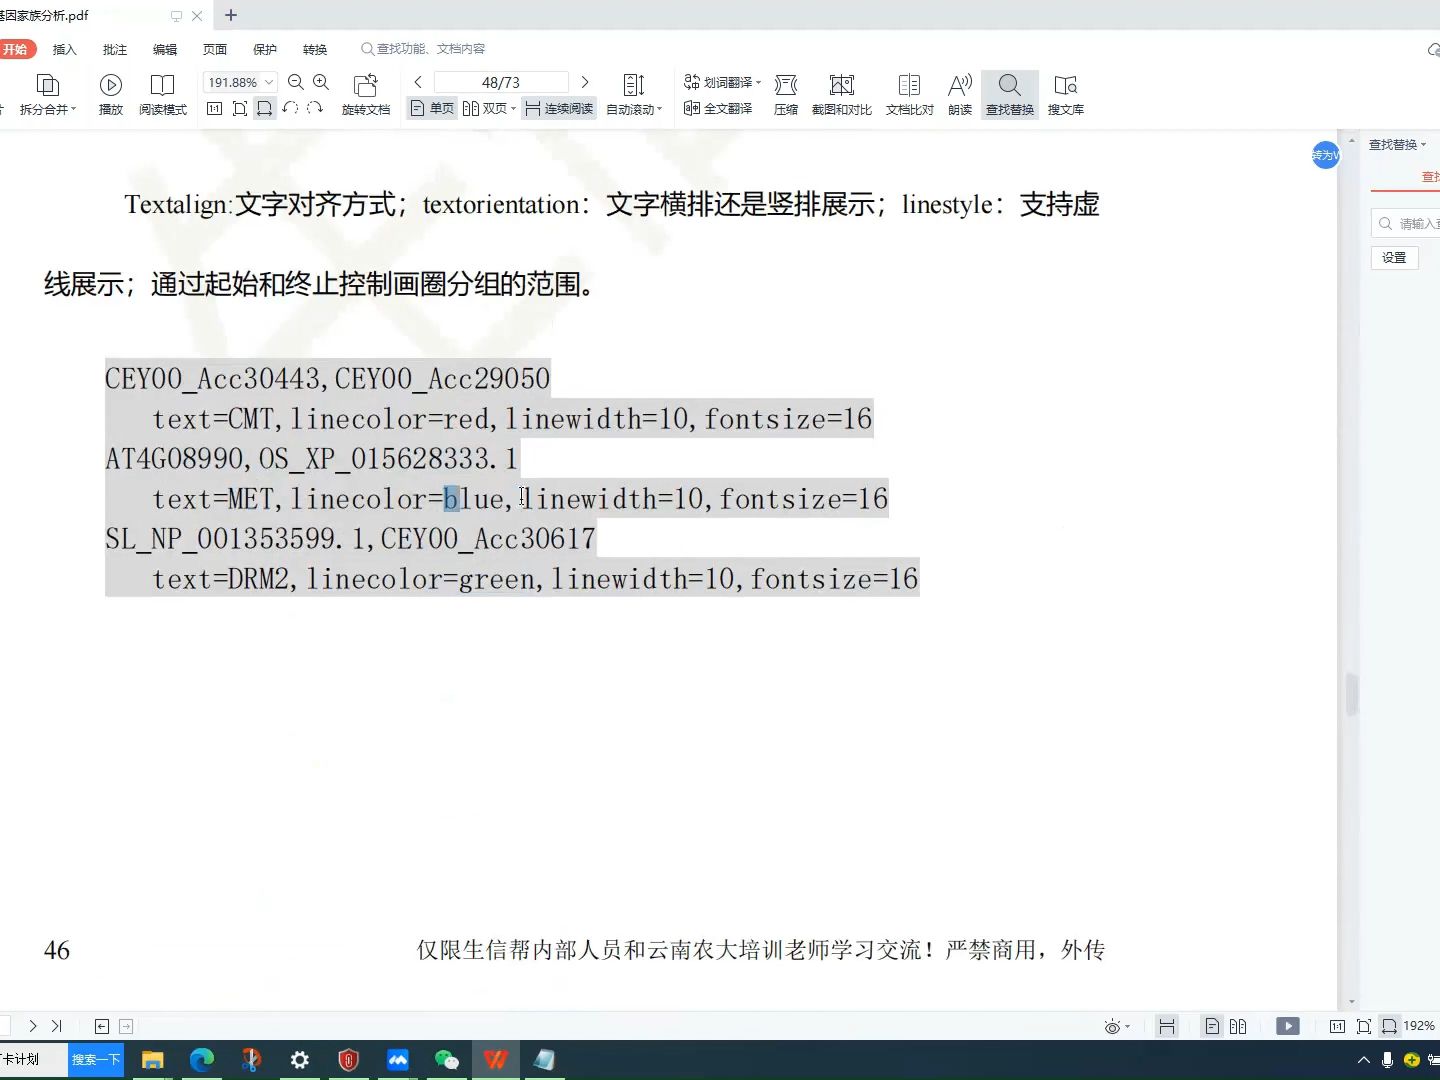Screen dimensions: 1440x1080
Task: Toggle 连续阅读 continuous reading
Action: [559, 108]
